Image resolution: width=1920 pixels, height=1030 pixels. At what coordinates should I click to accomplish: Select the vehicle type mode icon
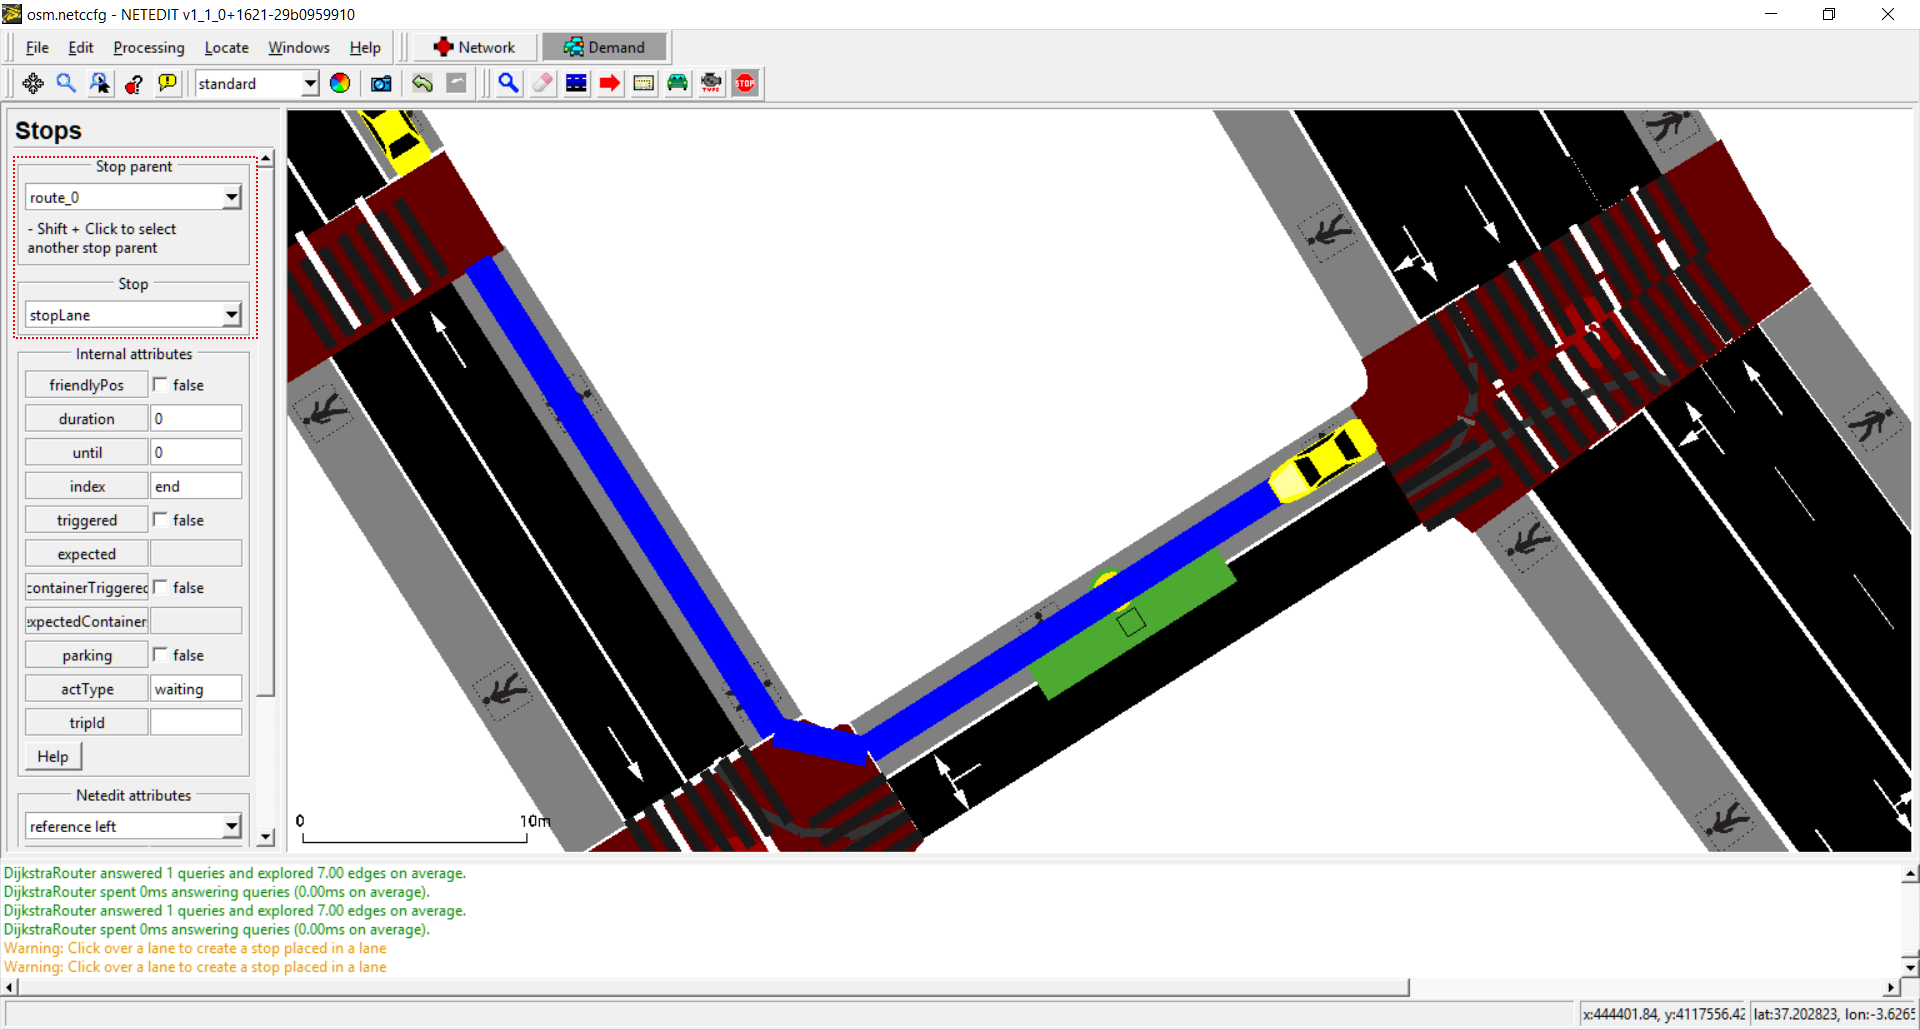pos(711,84)
